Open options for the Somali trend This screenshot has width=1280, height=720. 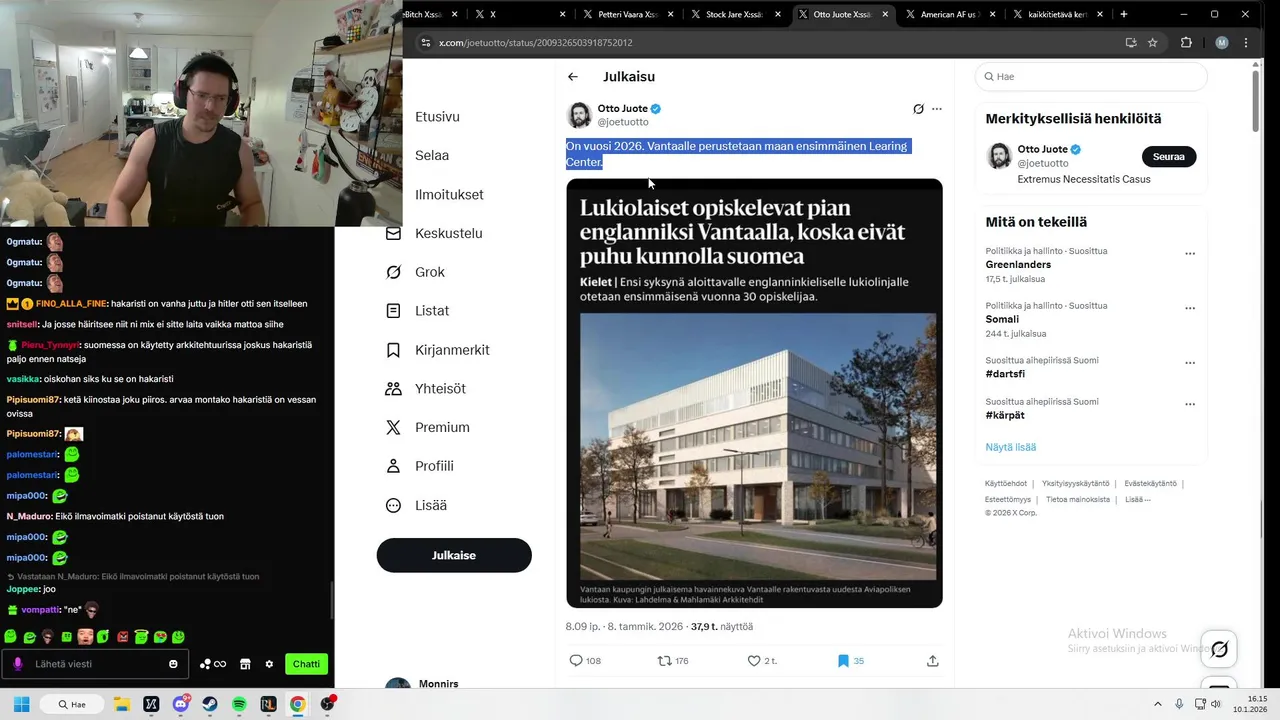click(x=1190, y=308)
